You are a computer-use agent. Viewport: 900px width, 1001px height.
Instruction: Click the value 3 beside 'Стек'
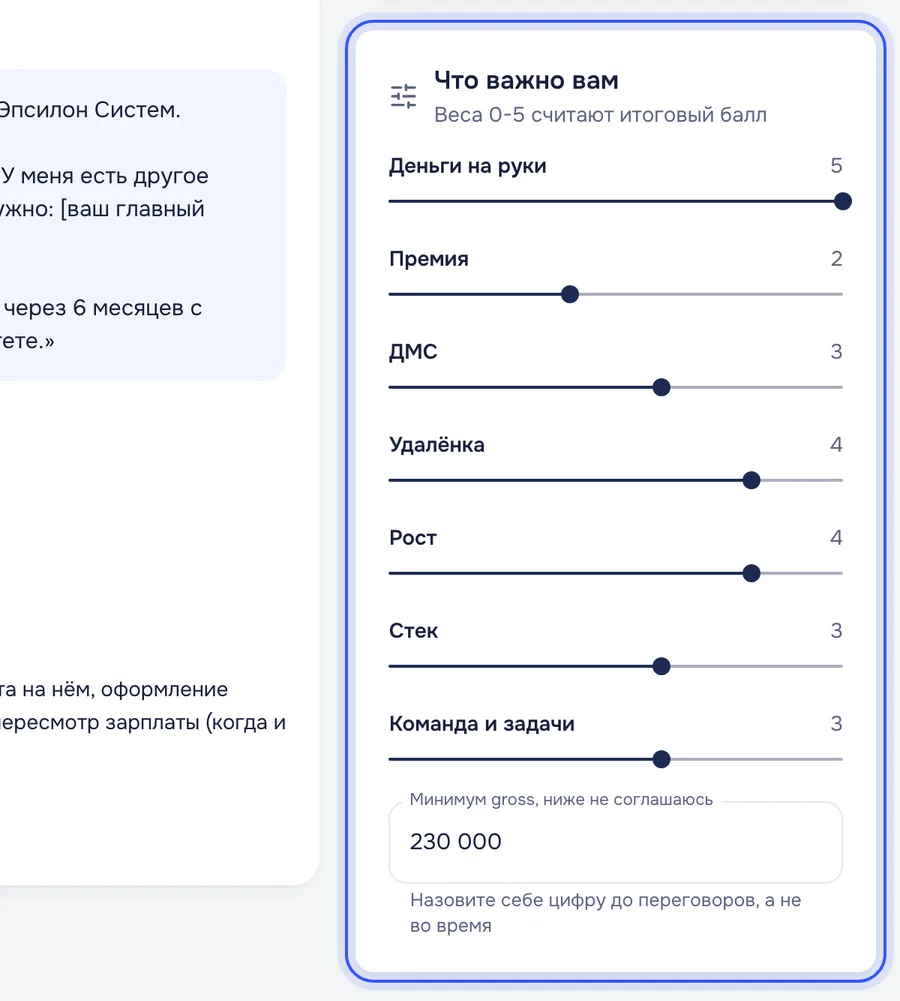(836, 631)
